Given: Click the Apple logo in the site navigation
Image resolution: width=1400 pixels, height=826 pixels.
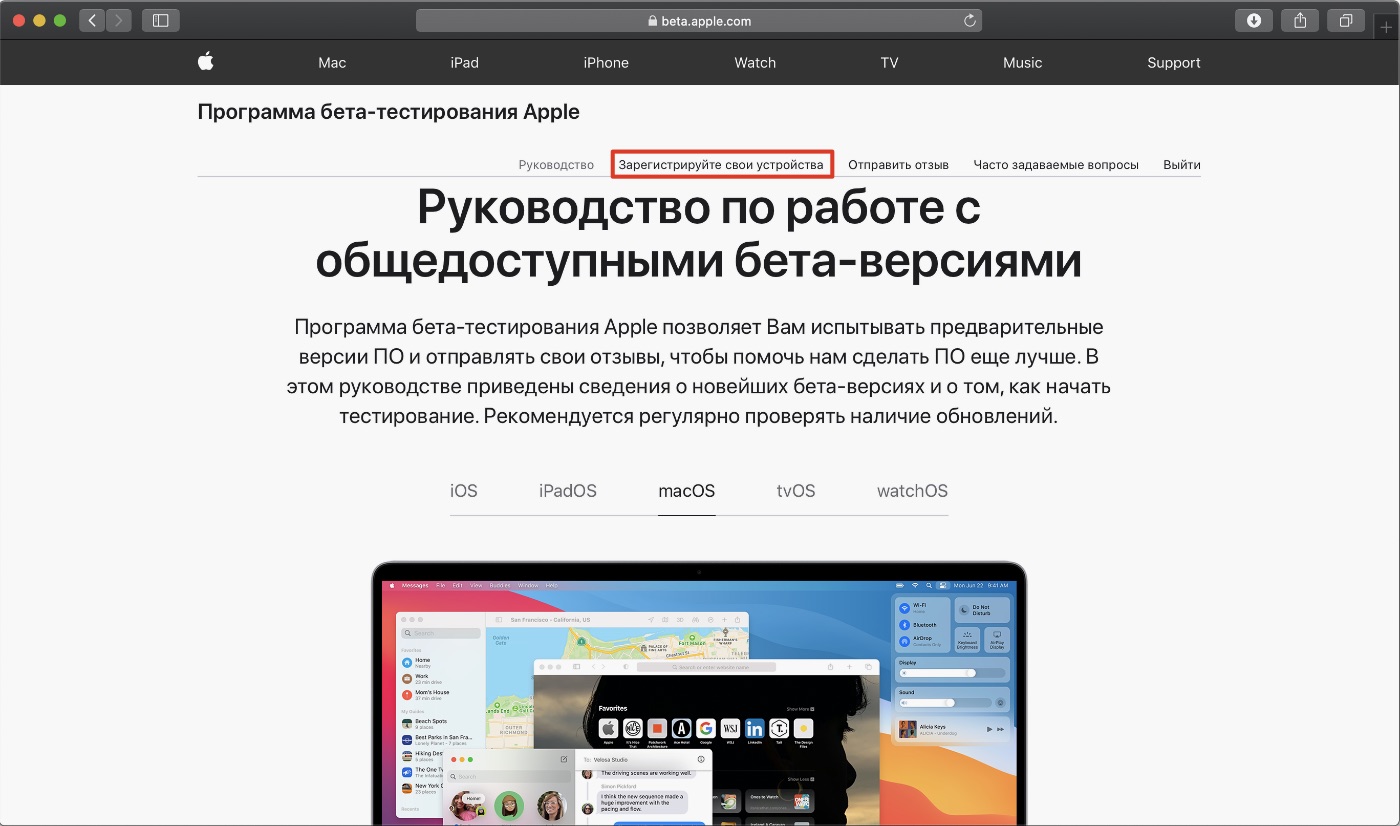Looking at the screenshot, I should point(206,62).
